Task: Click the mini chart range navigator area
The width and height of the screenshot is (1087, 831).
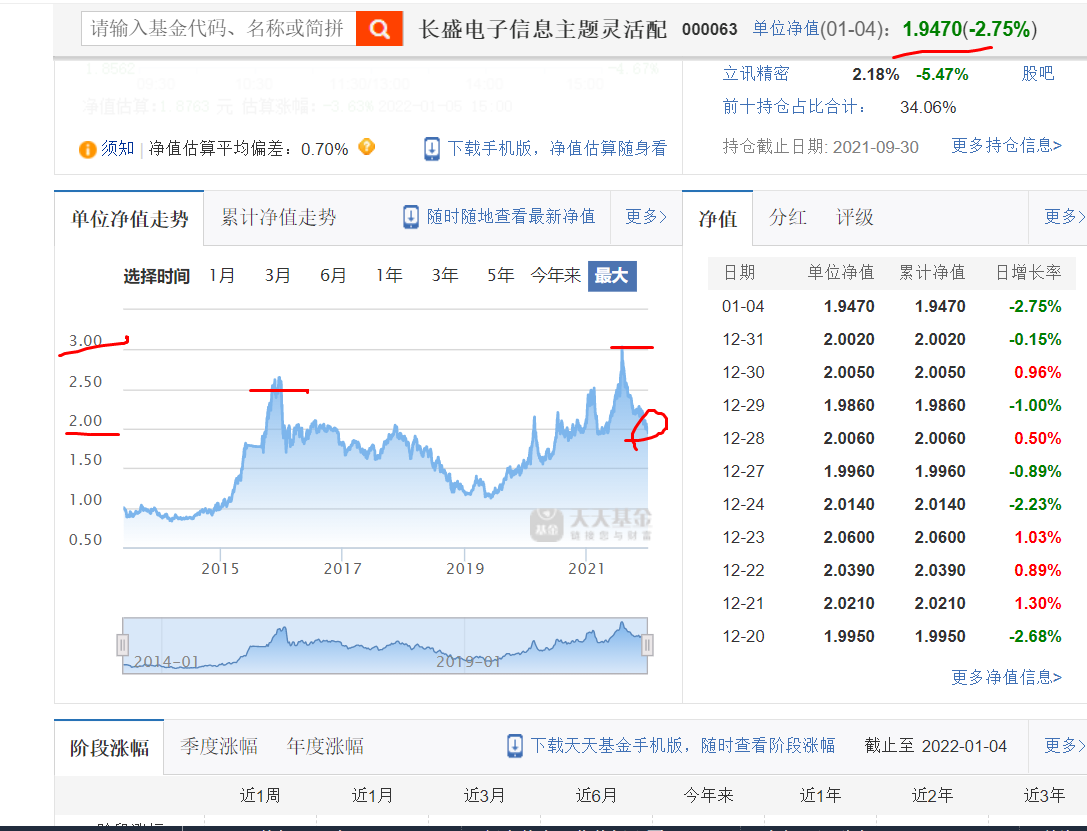Action: pos(385,645)
